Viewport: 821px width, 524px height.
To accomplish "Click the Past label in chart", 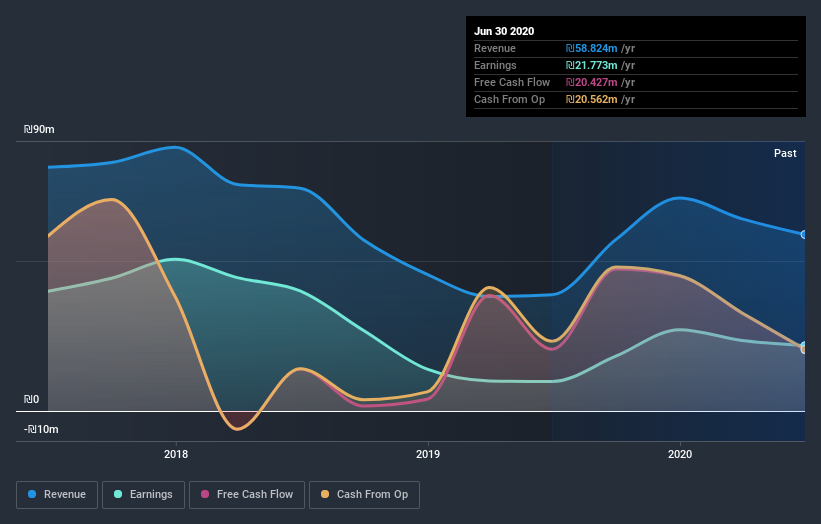I will pyautogui.click(x=785, y=153).
